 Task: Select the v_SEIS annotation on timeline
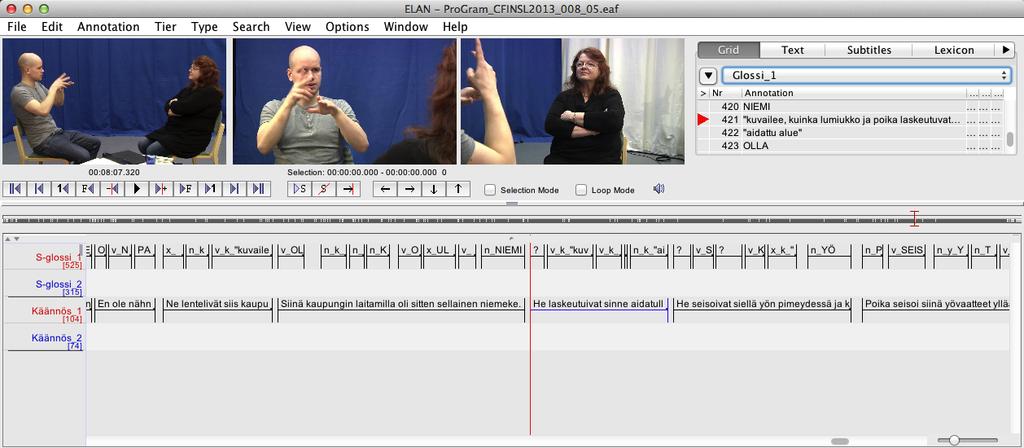pyautogui.click(x=906, y=249)
